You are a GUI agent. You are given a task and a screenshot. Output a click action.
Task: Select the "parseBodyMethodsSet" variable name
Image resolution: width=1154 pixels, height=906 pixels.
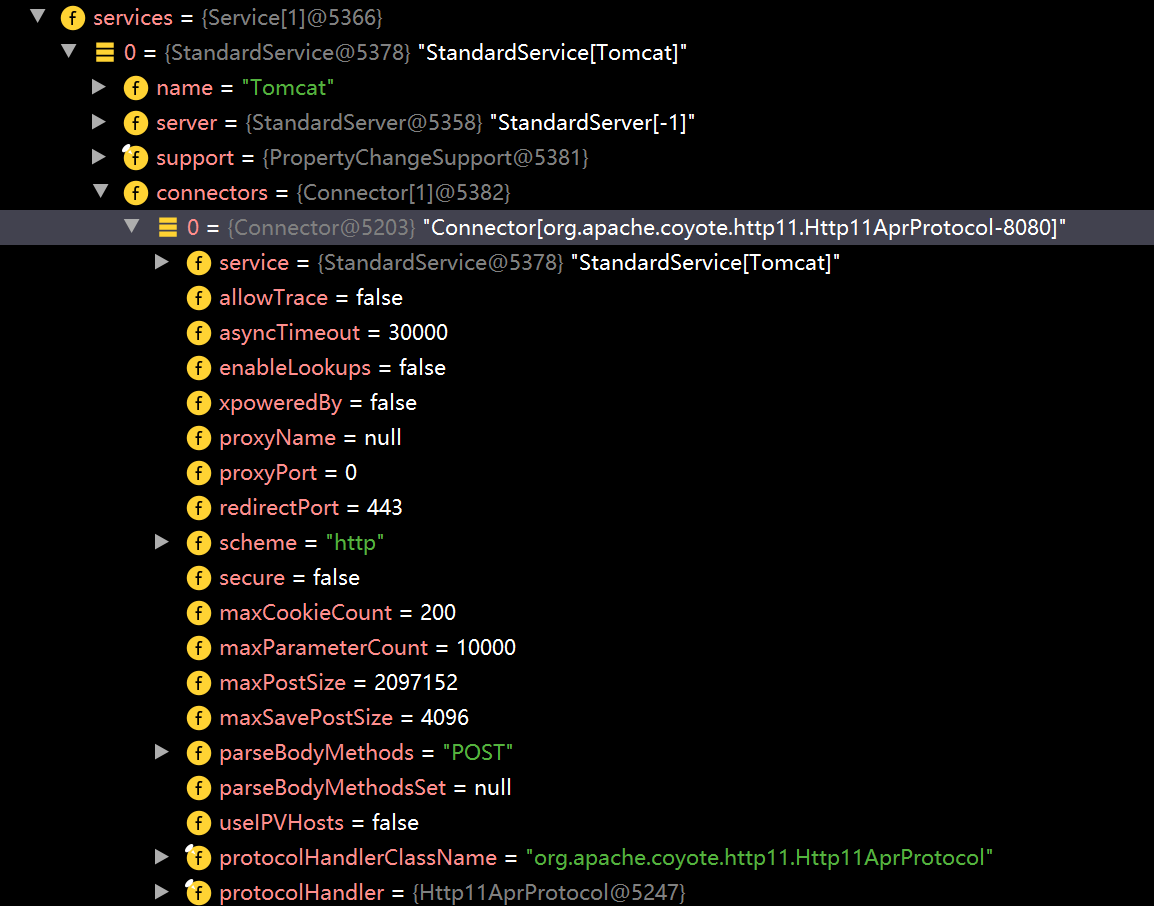tap(333, 788)
